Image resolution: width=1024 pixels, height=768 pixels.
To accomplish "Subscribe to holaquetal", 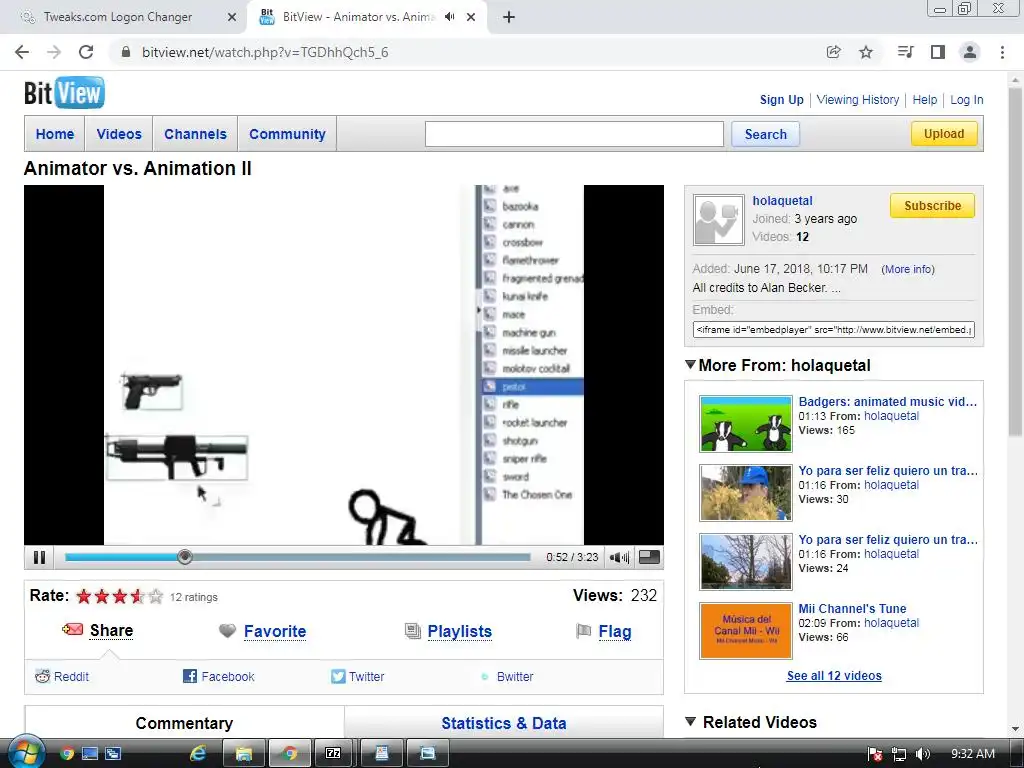I will tap(932, 206).
